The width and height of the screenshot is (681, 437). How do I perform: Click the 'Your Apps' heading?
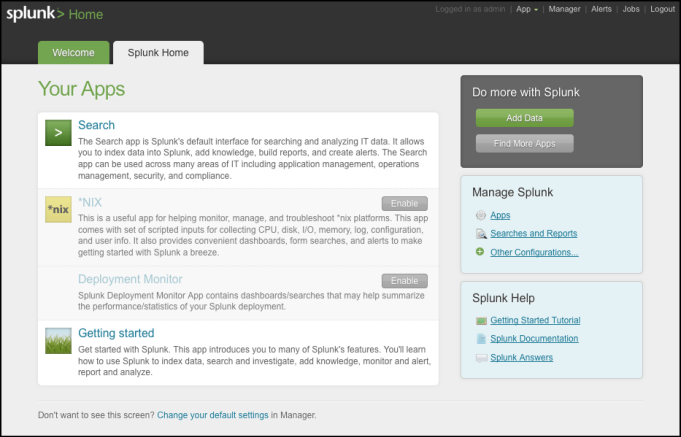click(x=82, y=89)
